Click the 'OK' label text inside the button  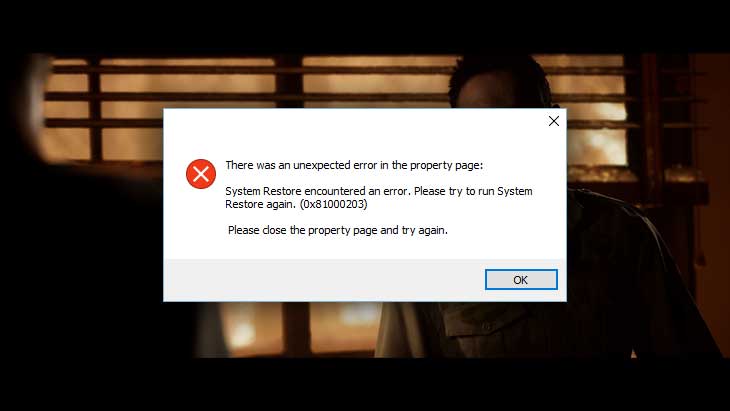point(520,280)
